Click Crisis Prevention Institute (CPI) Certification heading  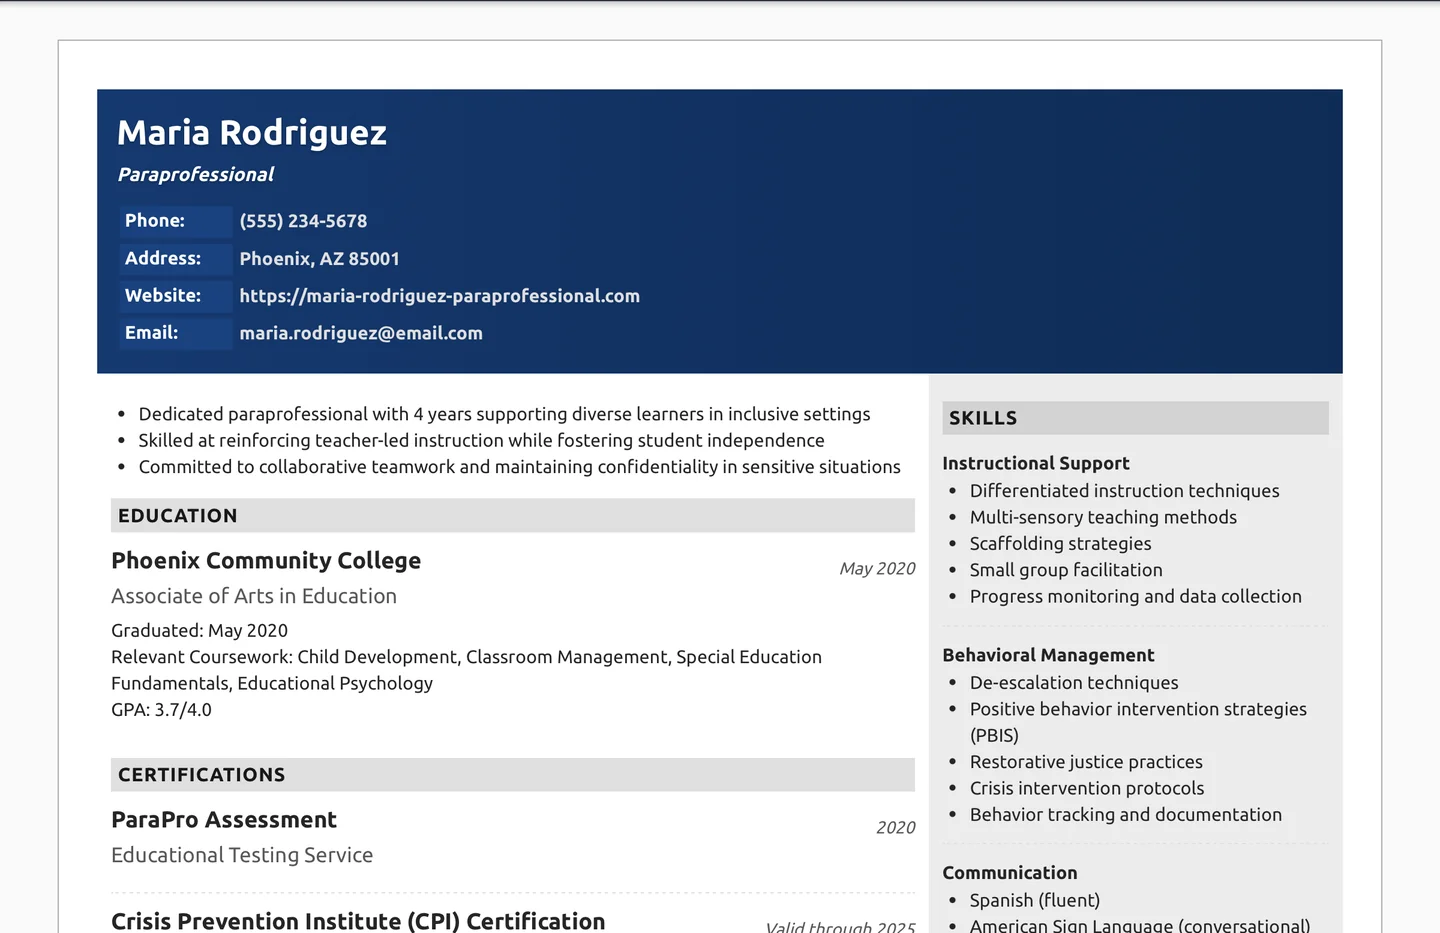click(x=358, y=921)
